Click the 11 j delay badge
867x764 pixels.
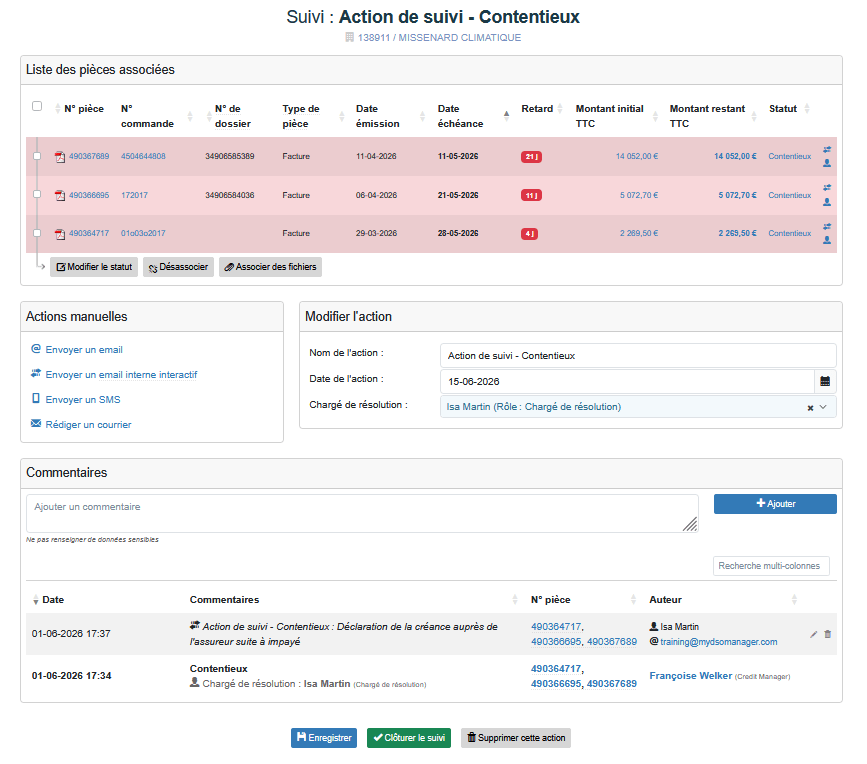click(x=531, y=196)
